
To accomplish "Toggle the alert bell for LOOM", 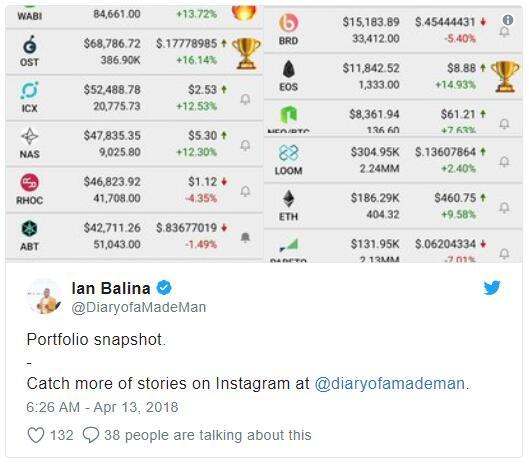I will pyautogui.click(x=504, y=162).
